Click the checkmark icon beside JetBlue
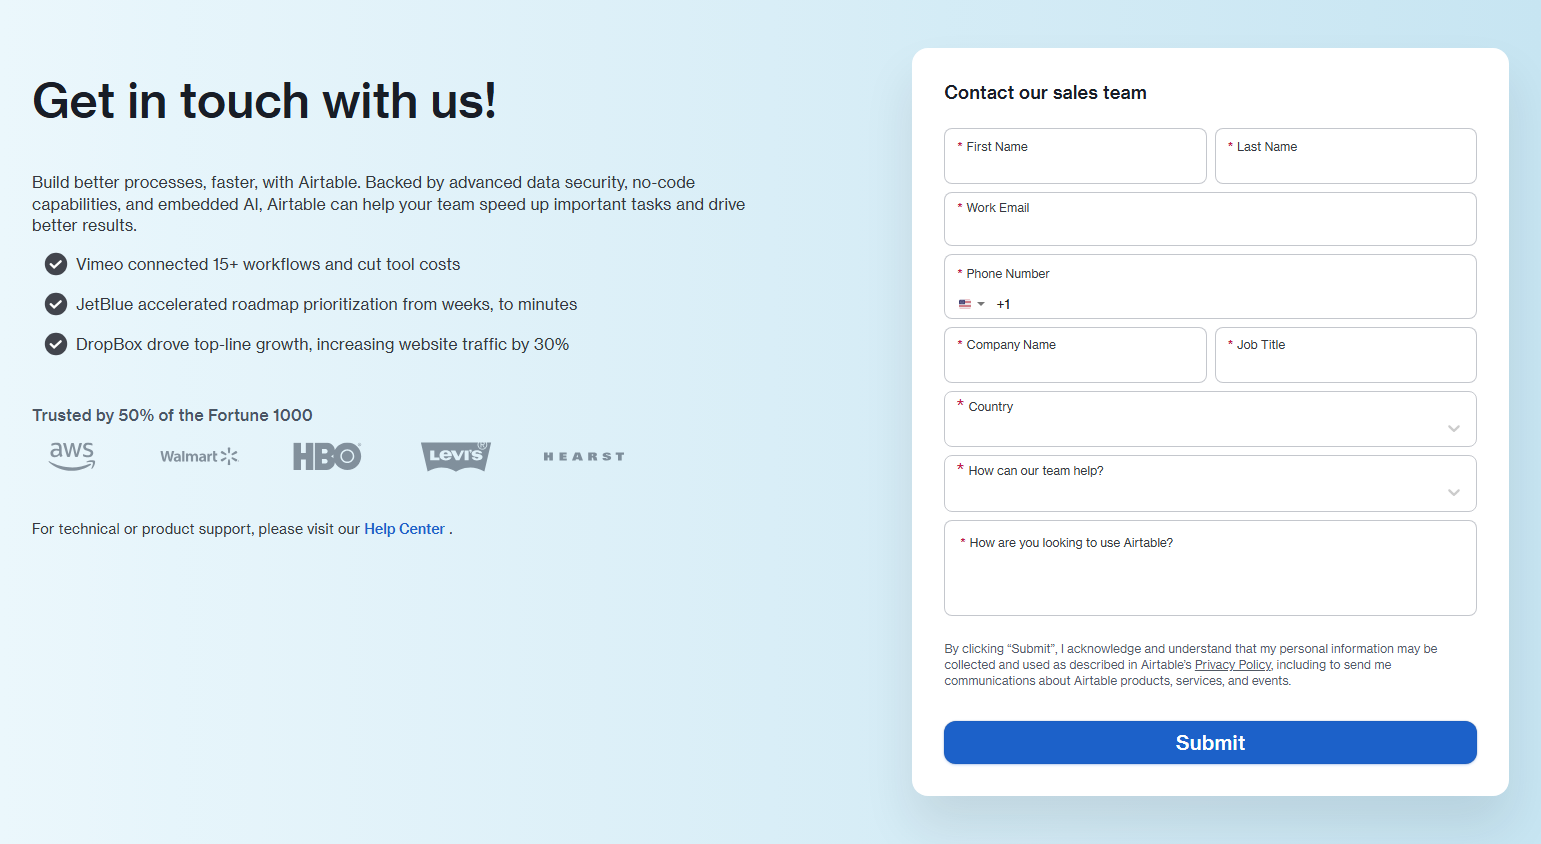The width and height of the screenshot is (1541, 844). (55, 304)
